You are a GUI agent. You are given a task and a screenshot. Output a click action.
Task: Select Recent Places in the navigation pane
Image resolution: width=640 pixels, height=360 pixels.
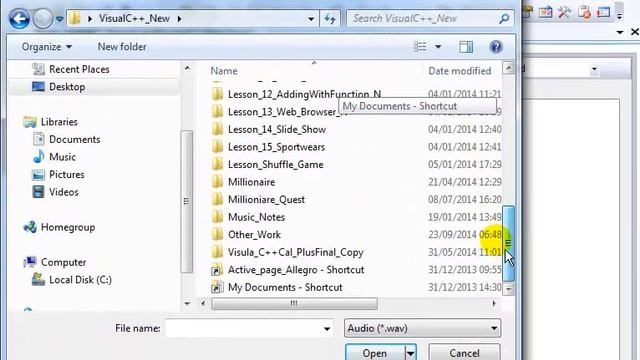79,69
